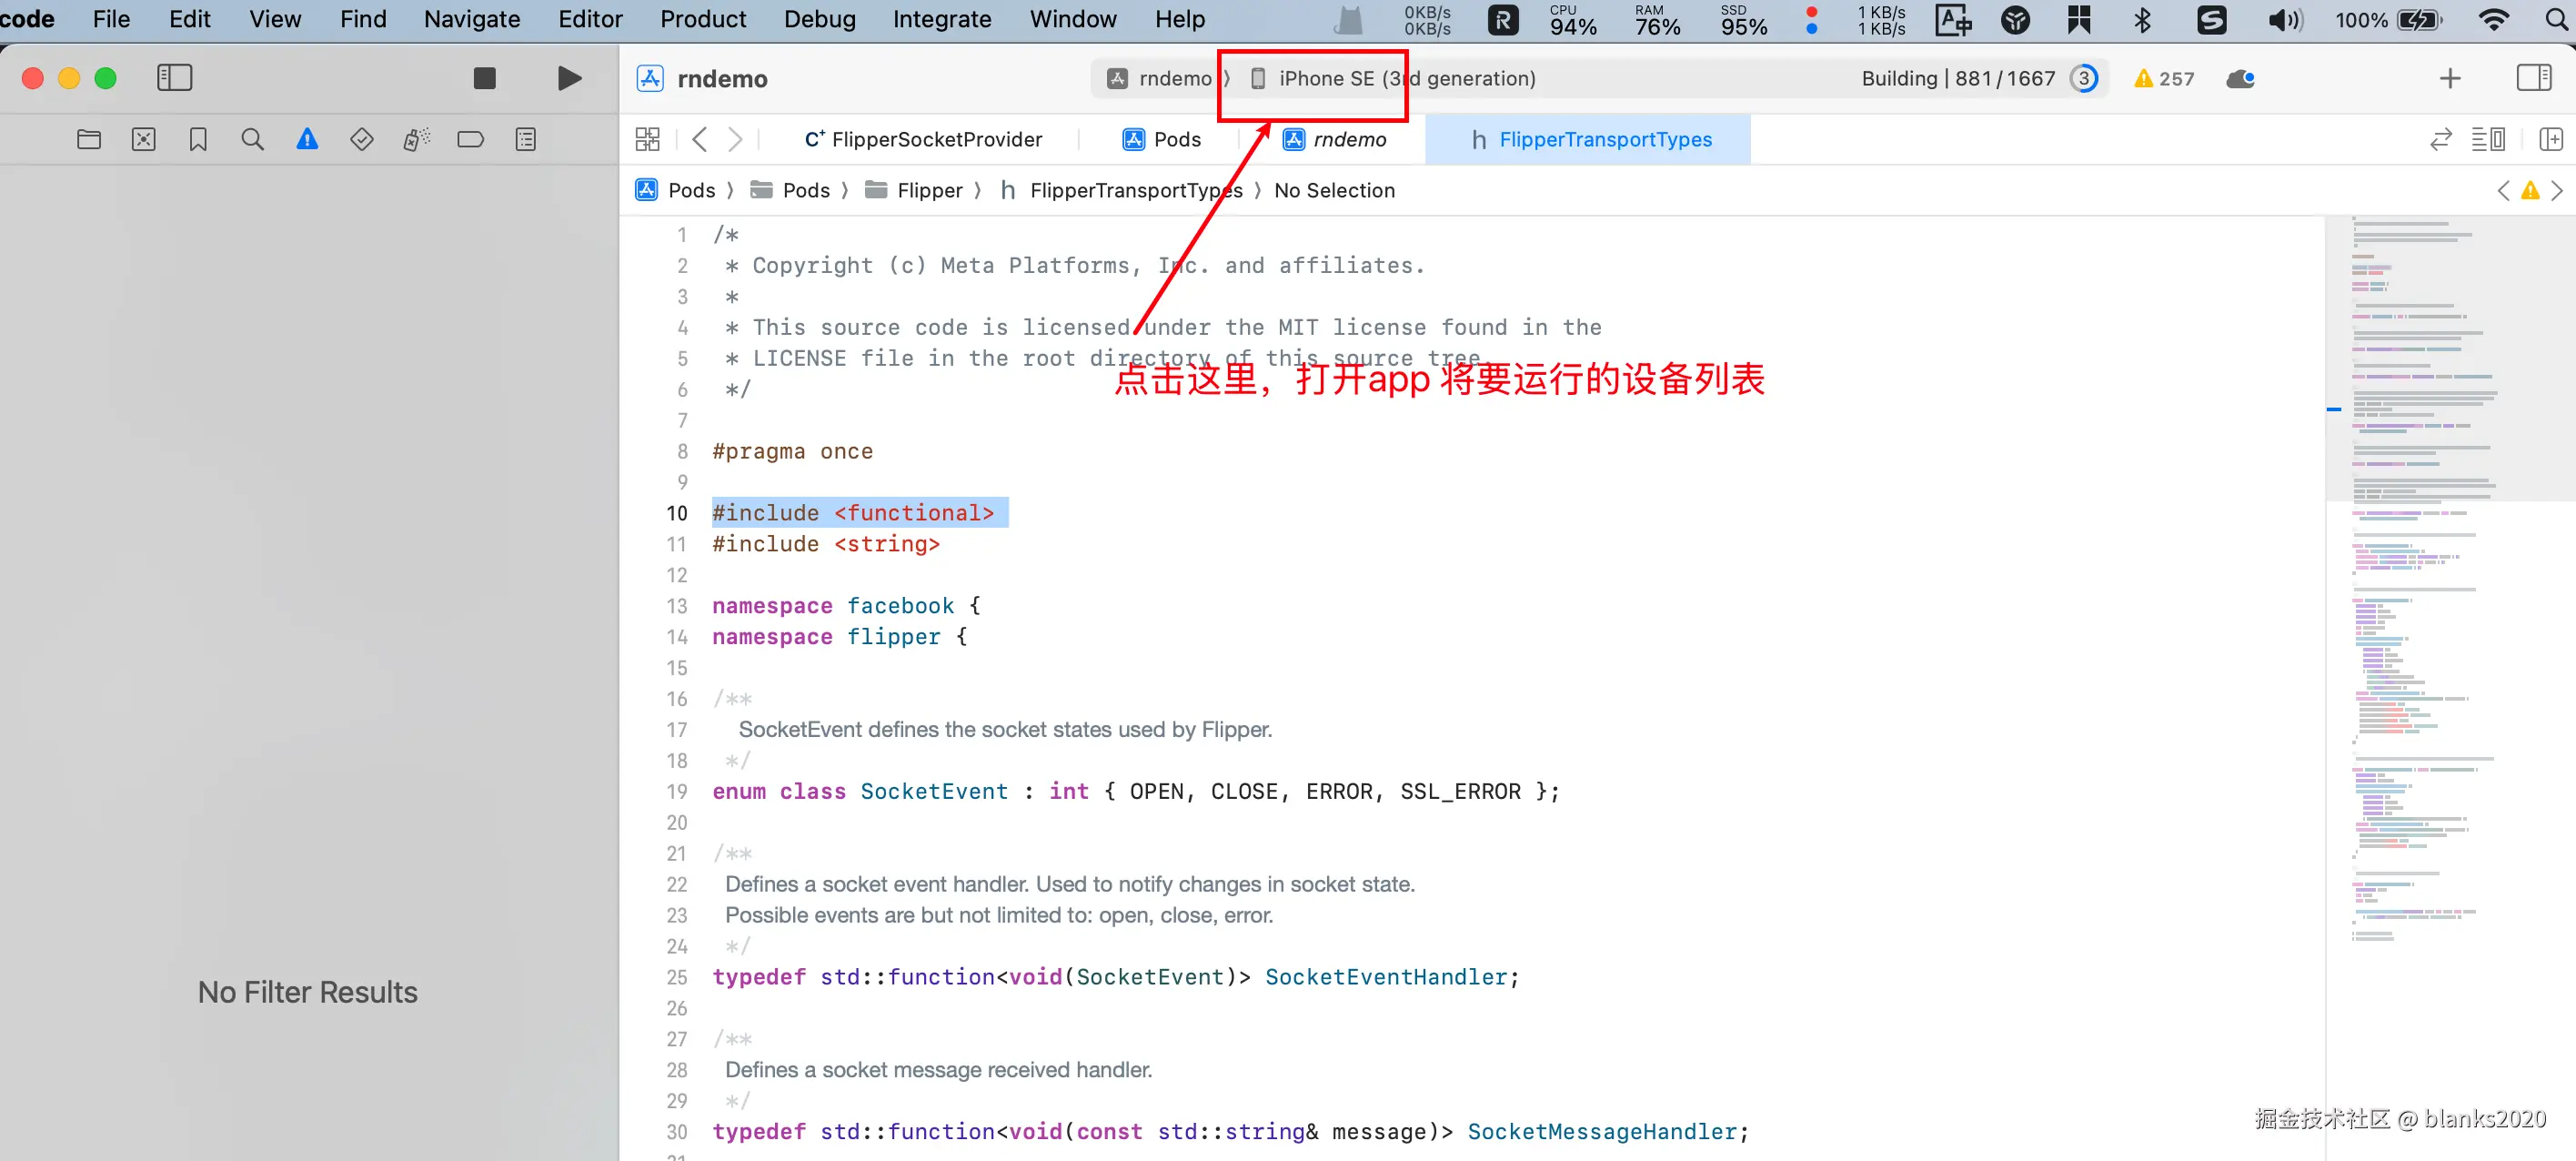Stop the running build task
This screenshot has height=1161, width=2576.
(x=484, y=78)
